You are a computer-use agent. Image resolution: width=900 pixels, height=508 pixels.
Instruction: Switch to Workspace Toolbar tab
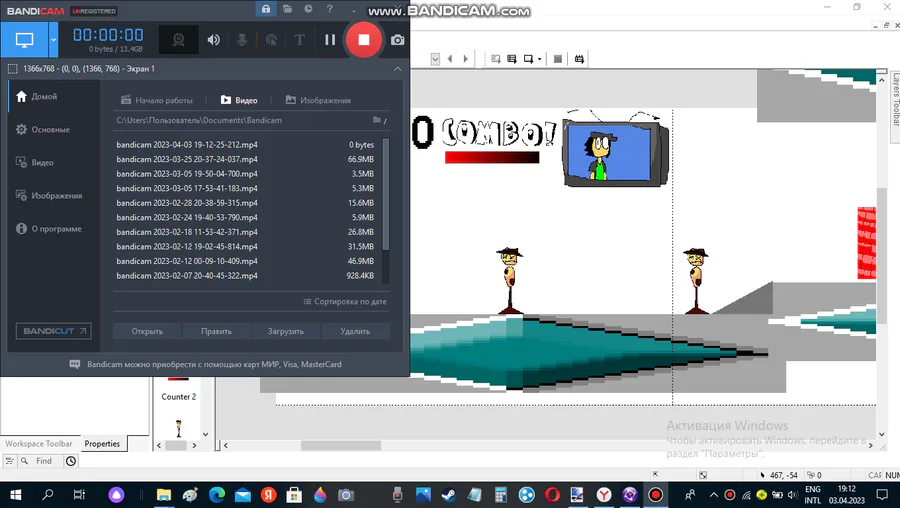[x=39, y=444]
